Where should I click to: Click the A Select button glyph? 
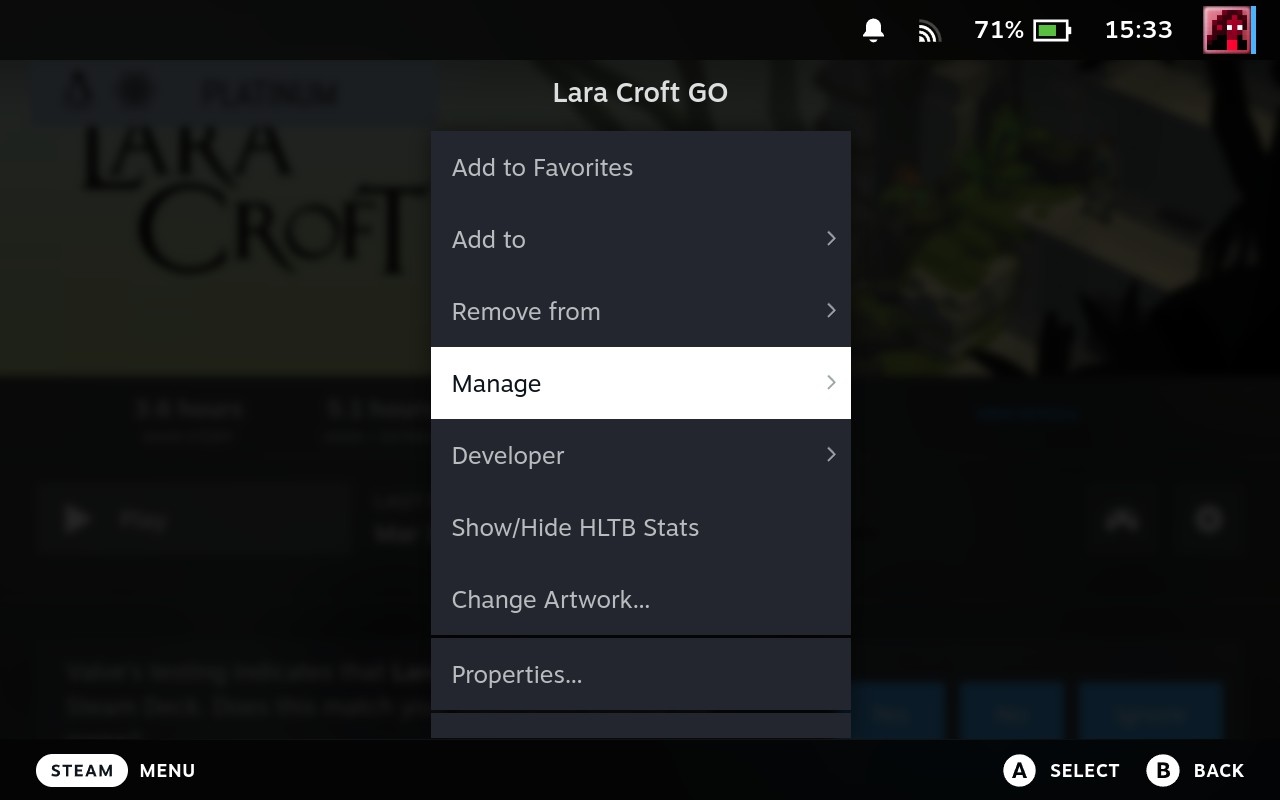[1019, 770]
